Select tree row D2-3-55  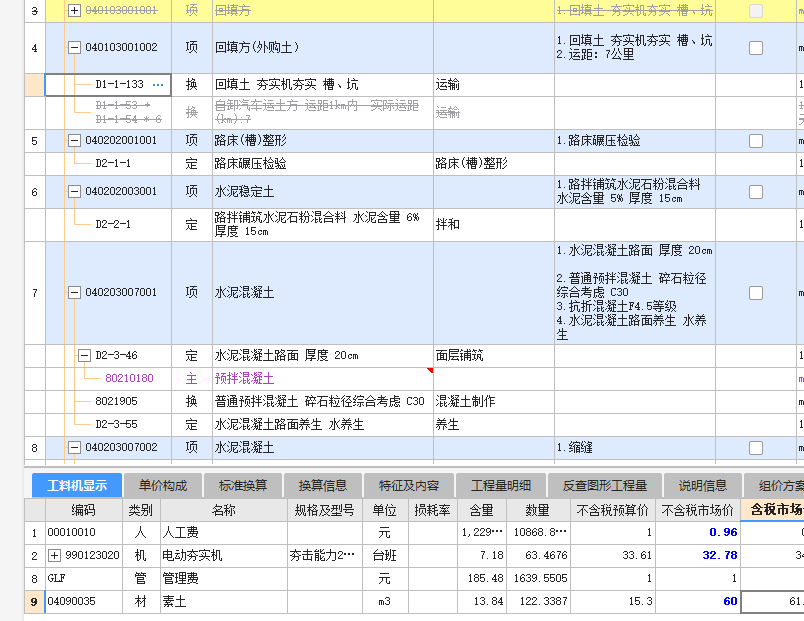[116, 425]
